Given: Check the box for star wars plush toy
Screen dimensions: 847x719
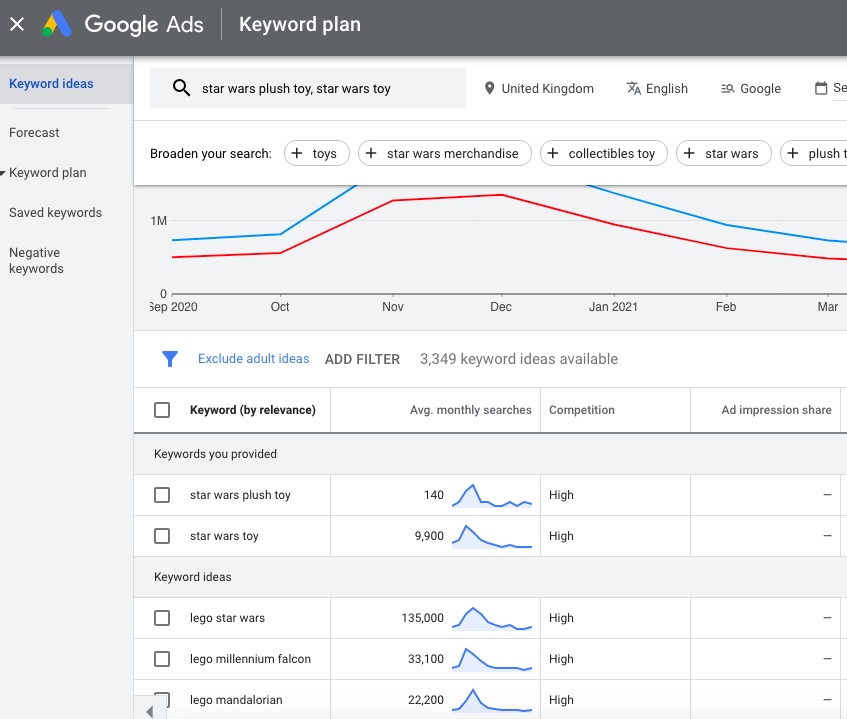Looking at the screenshot, I should 162,495.
